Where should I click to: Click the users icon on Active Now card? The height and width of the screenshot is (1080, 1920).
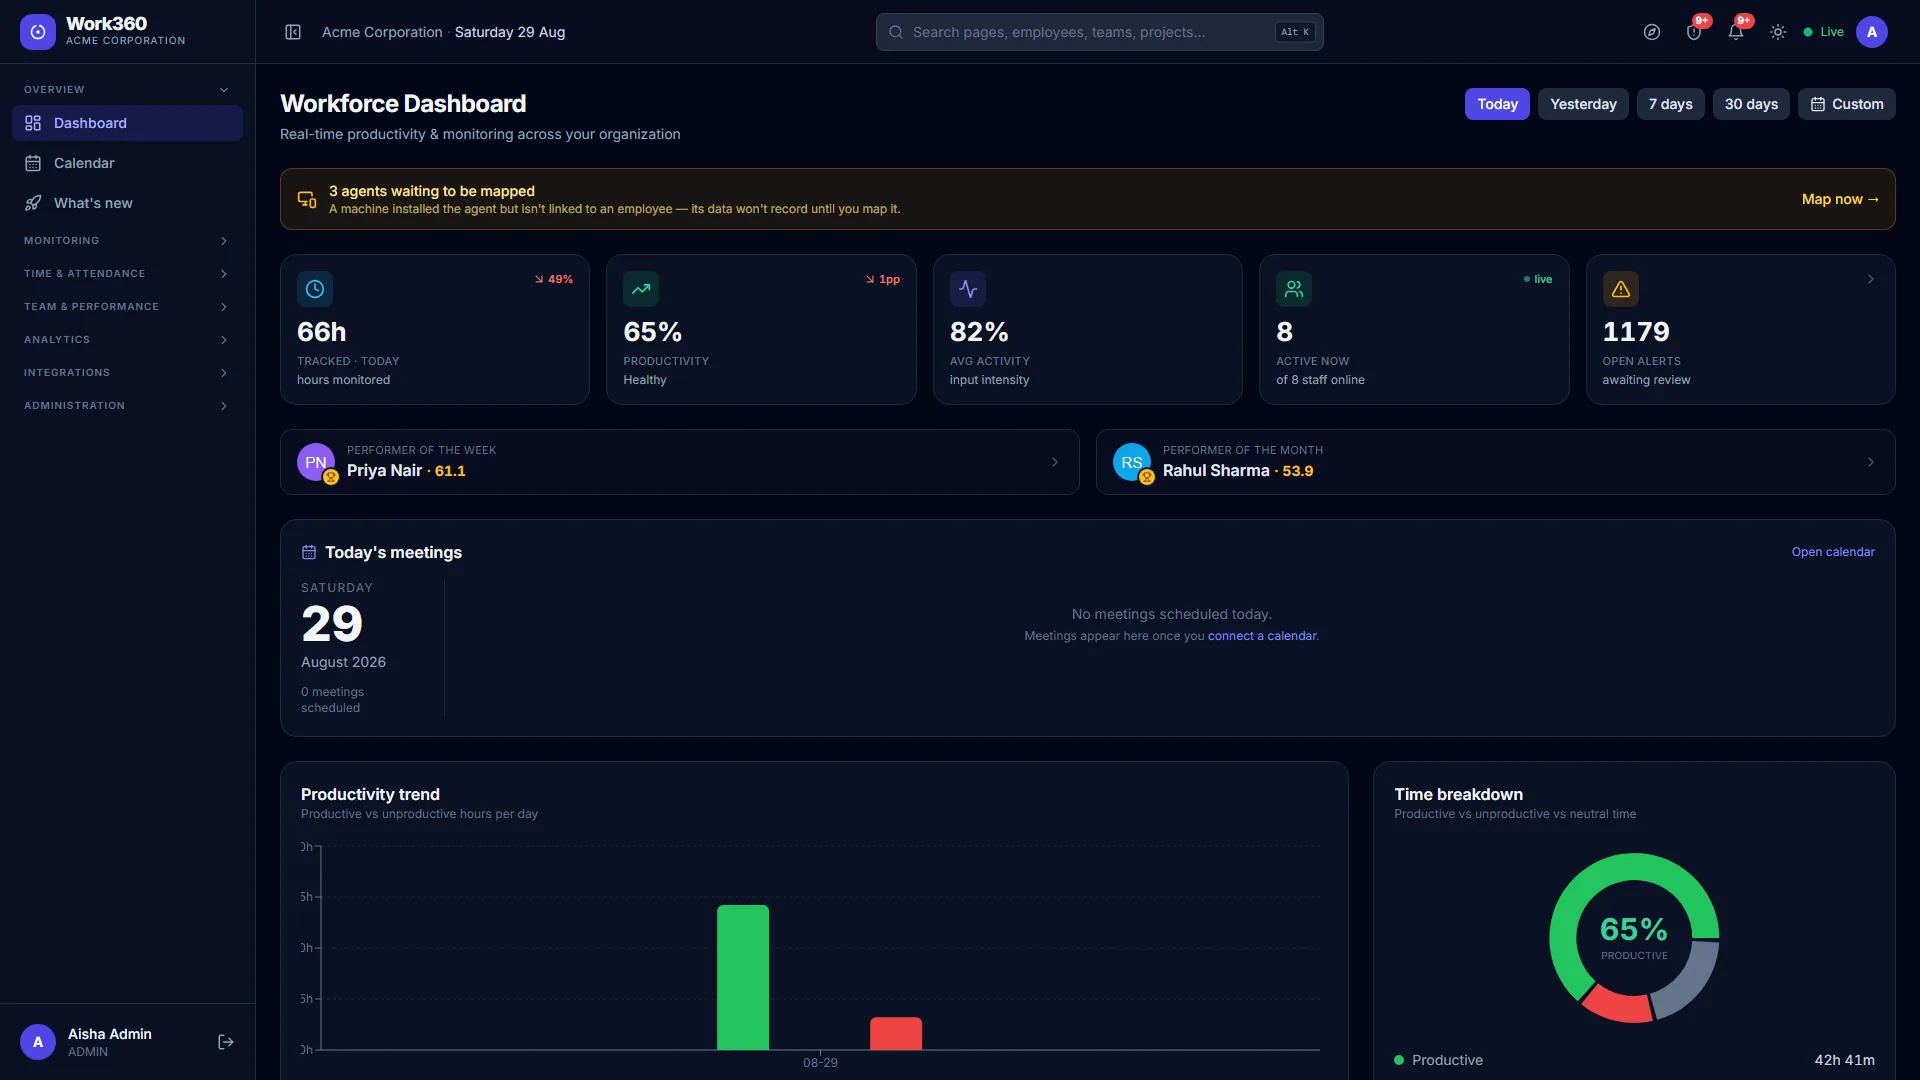[1294, 289]
